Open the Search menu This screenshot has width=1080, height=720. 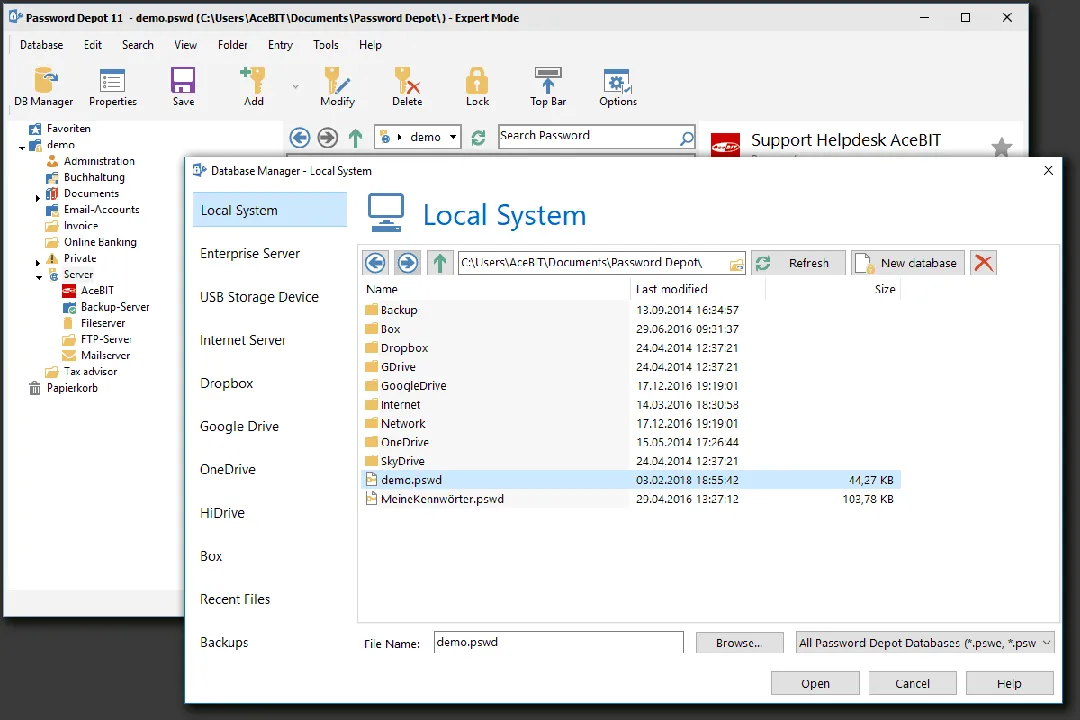(138, 45)
